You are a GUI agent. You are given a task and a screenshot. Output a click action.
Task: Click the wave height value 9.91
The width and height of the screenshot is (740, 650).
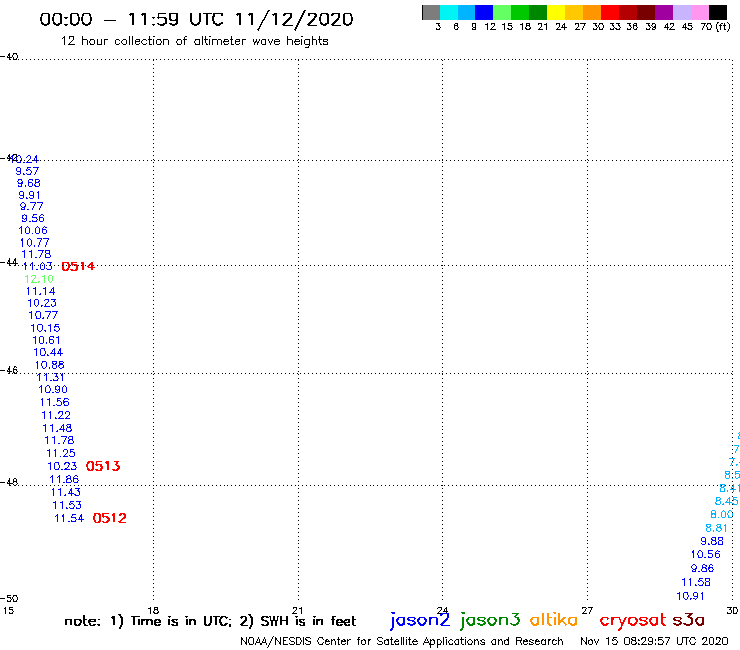(29, 195)
